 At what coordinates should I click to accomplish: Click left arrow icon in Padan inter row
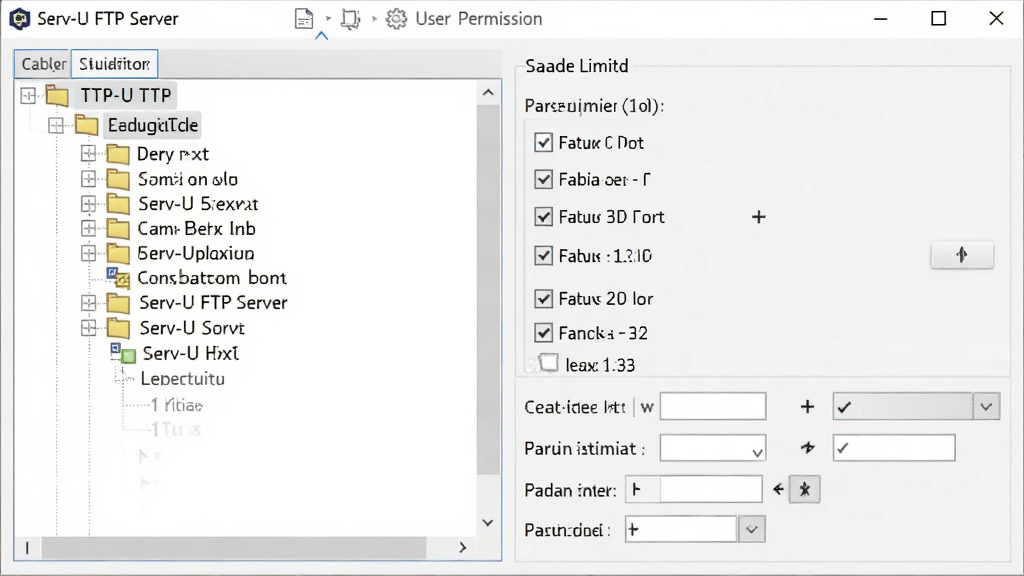[778, 489]
